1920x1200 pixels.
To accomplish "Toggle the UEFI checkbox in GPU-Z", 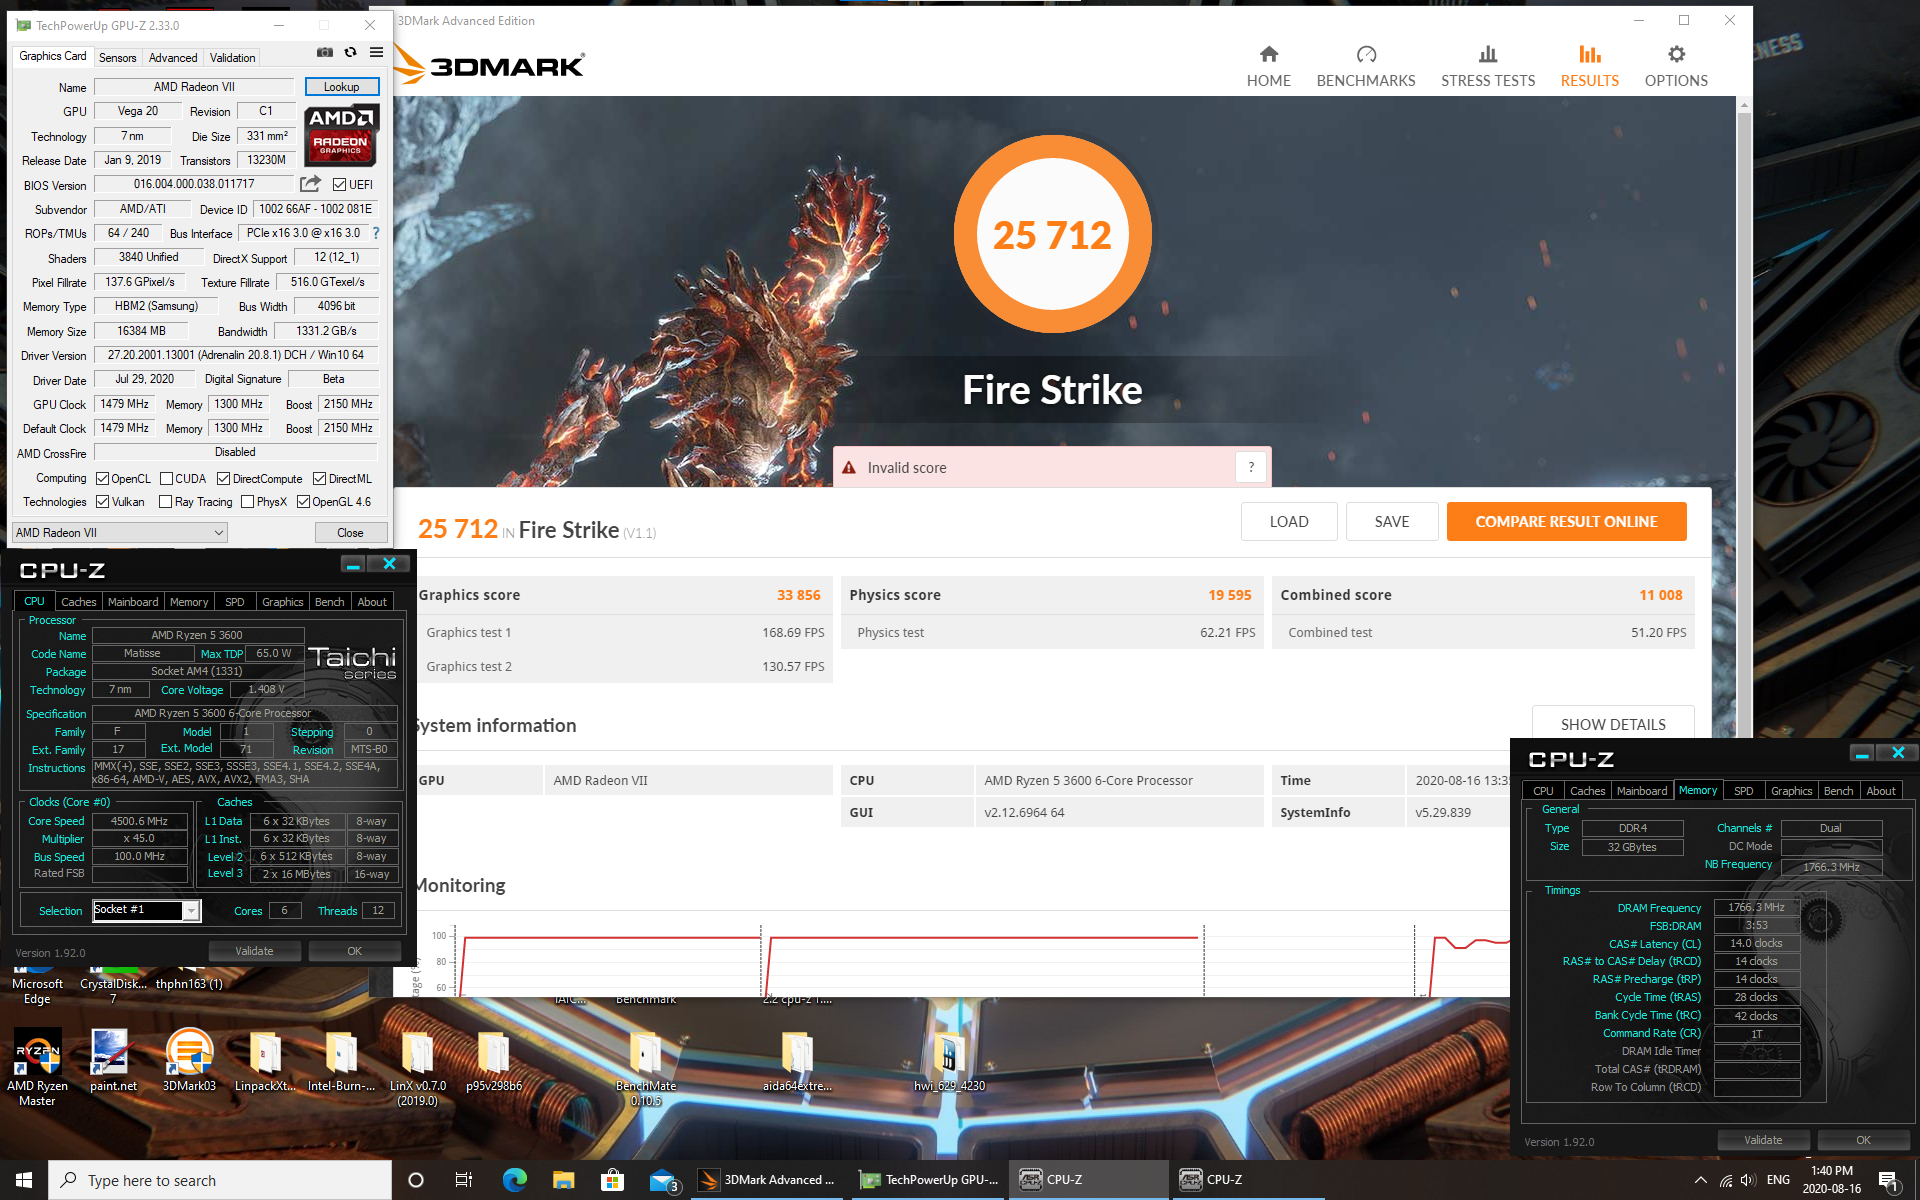I will pyautogui.click(x=340, y=185).
